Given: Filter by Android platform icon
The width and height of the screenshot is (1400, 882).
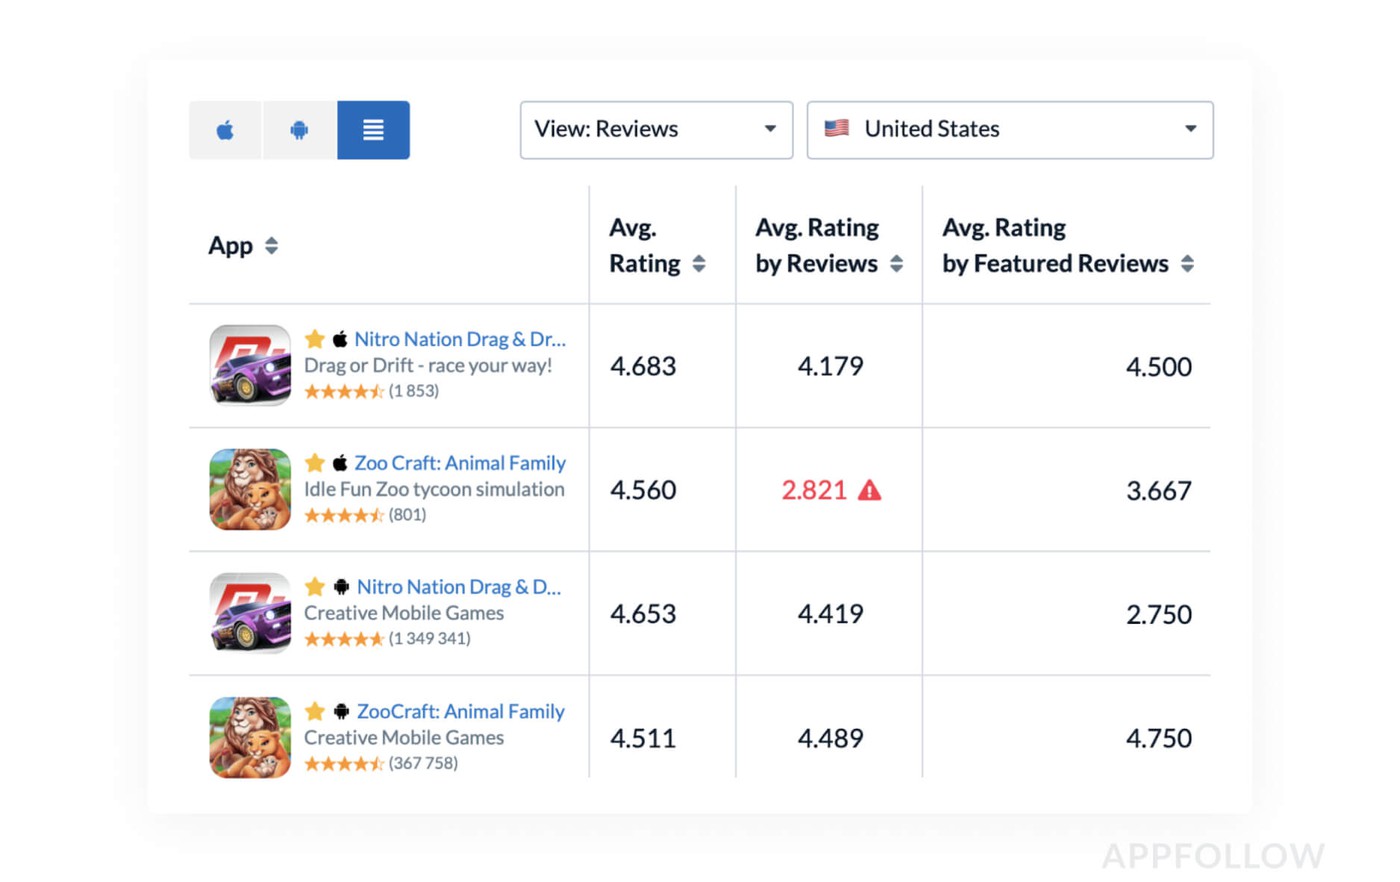Looking at the screenshot, I should click(299, 130).
